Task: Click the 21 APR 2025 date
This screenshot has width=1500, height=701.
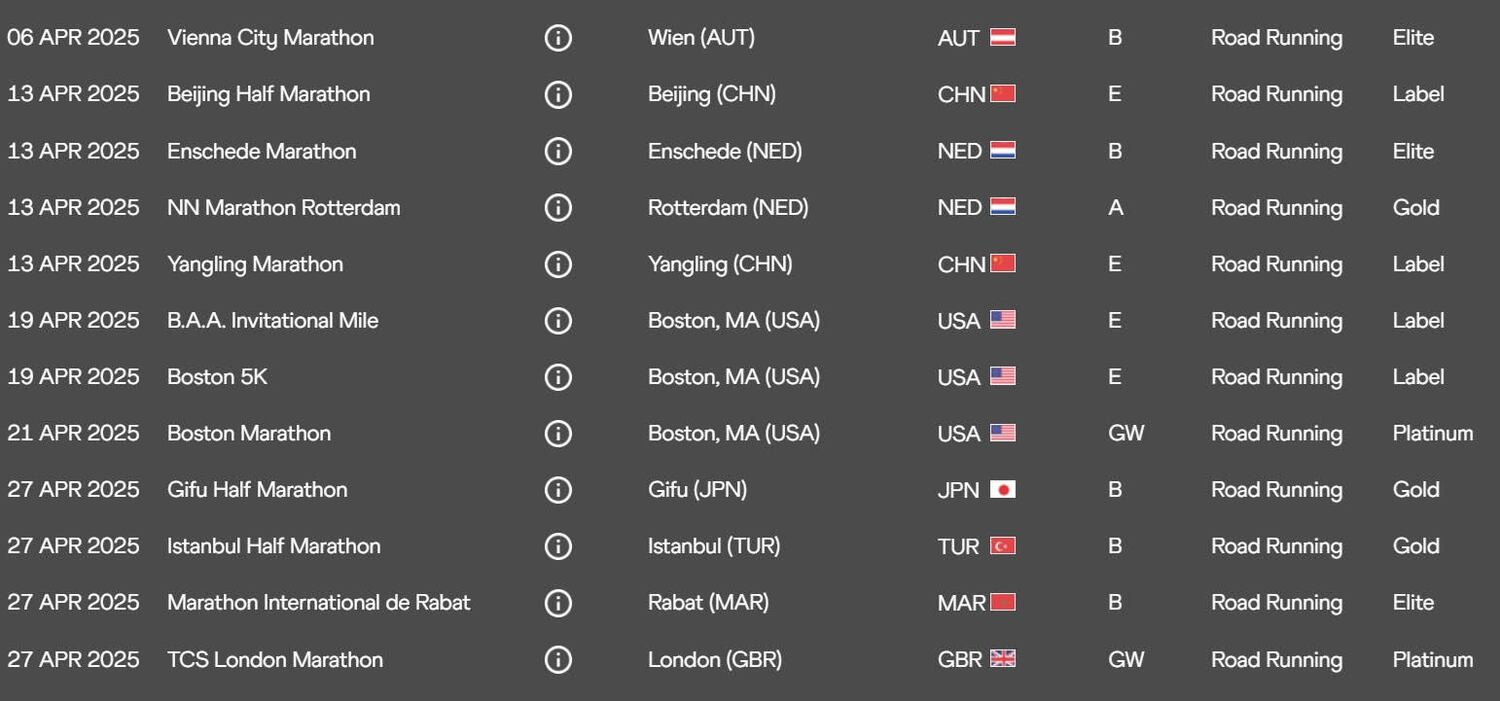Action: 73,433
